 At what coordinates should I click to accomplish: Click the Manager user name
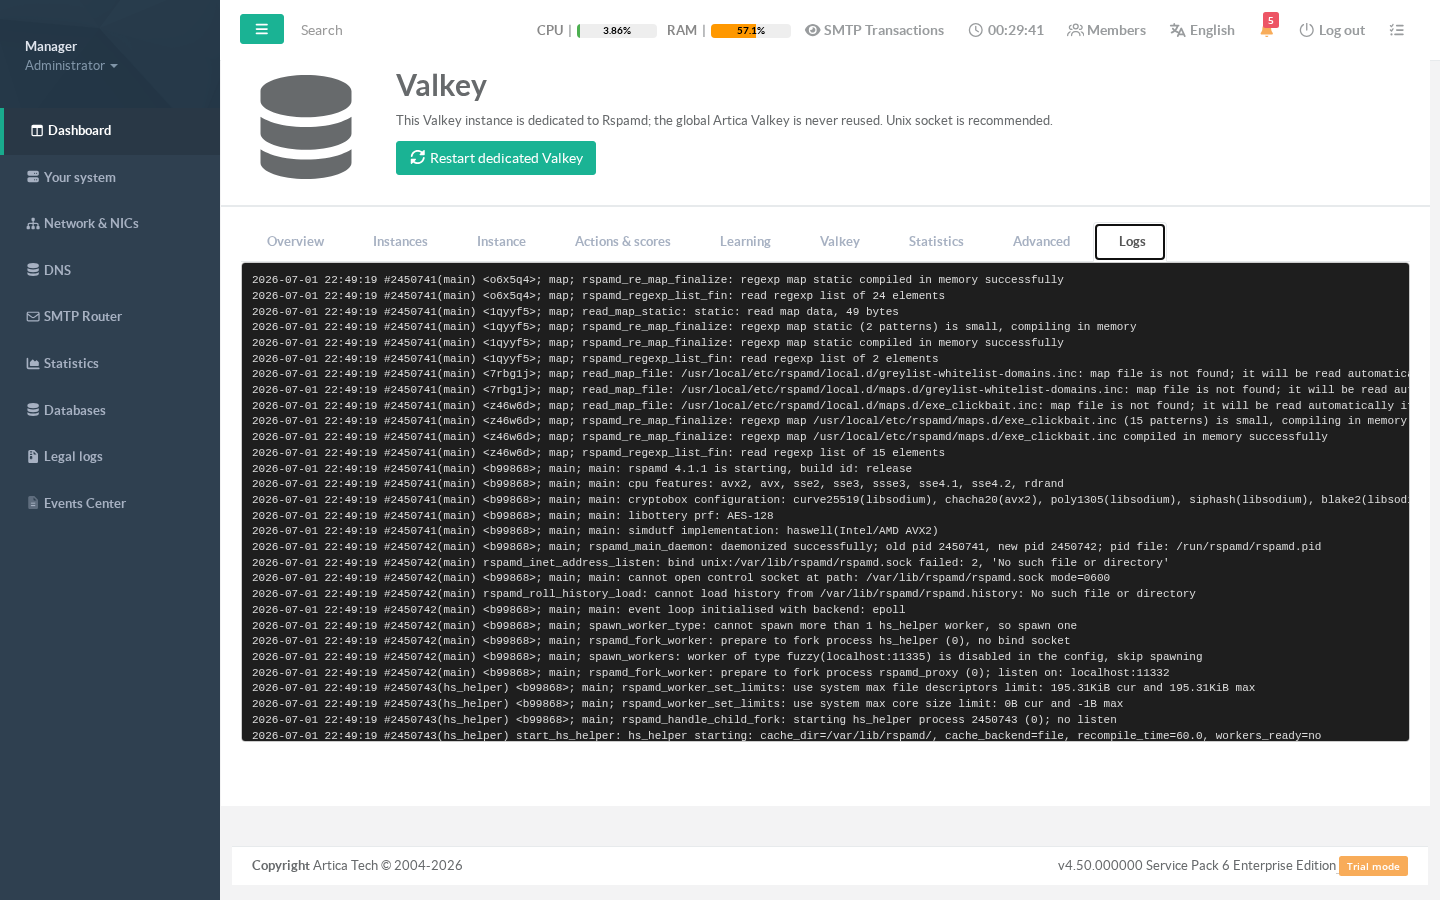51,46
